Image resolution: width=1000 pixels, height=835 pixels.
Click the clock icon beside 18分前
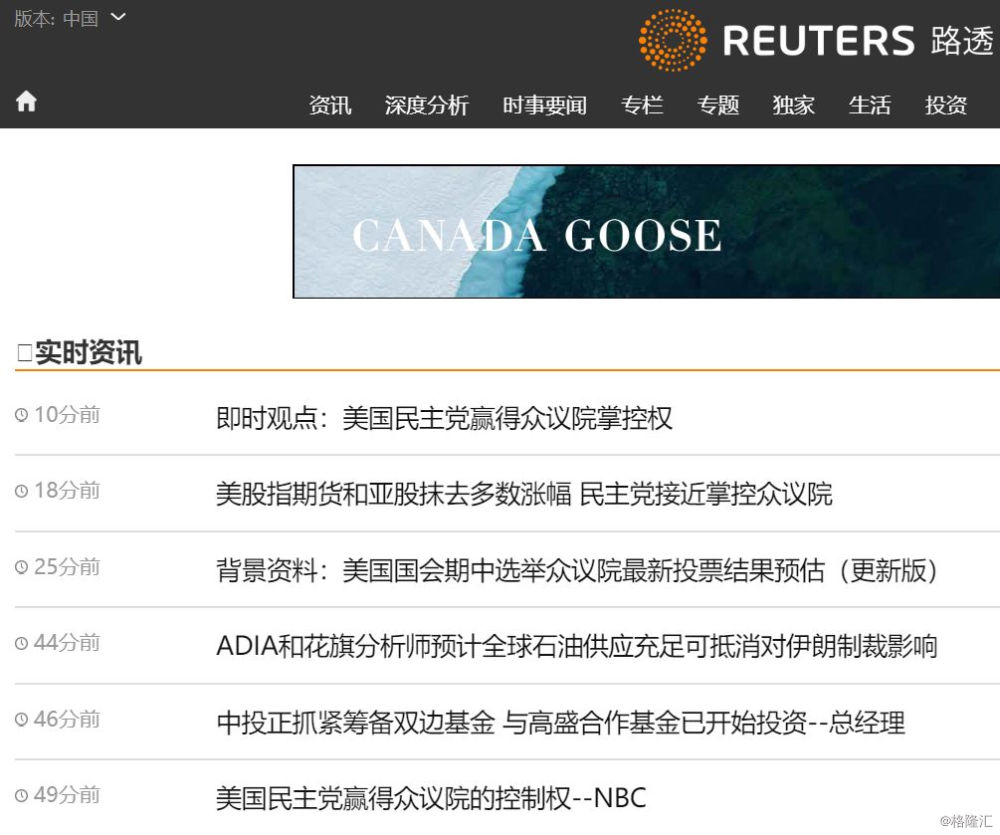[22, 491]
